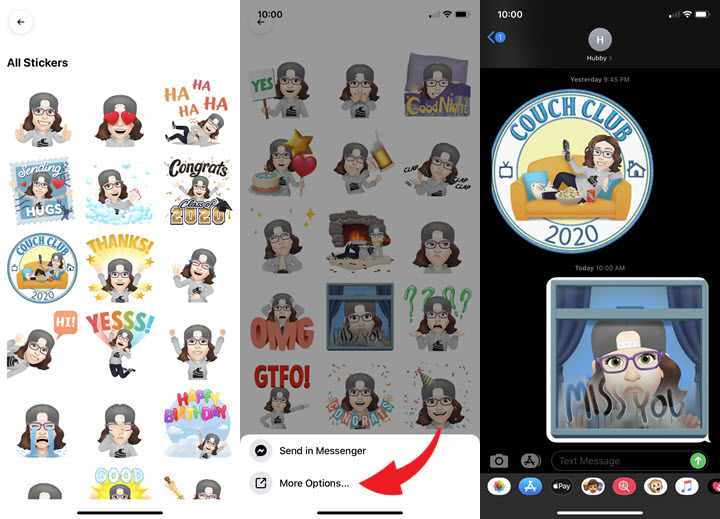This screenshot has height=519, width=720.
Task: Select the two thumbs up avatar sticker
Action: pyautogui.click(x=43, y=118)
